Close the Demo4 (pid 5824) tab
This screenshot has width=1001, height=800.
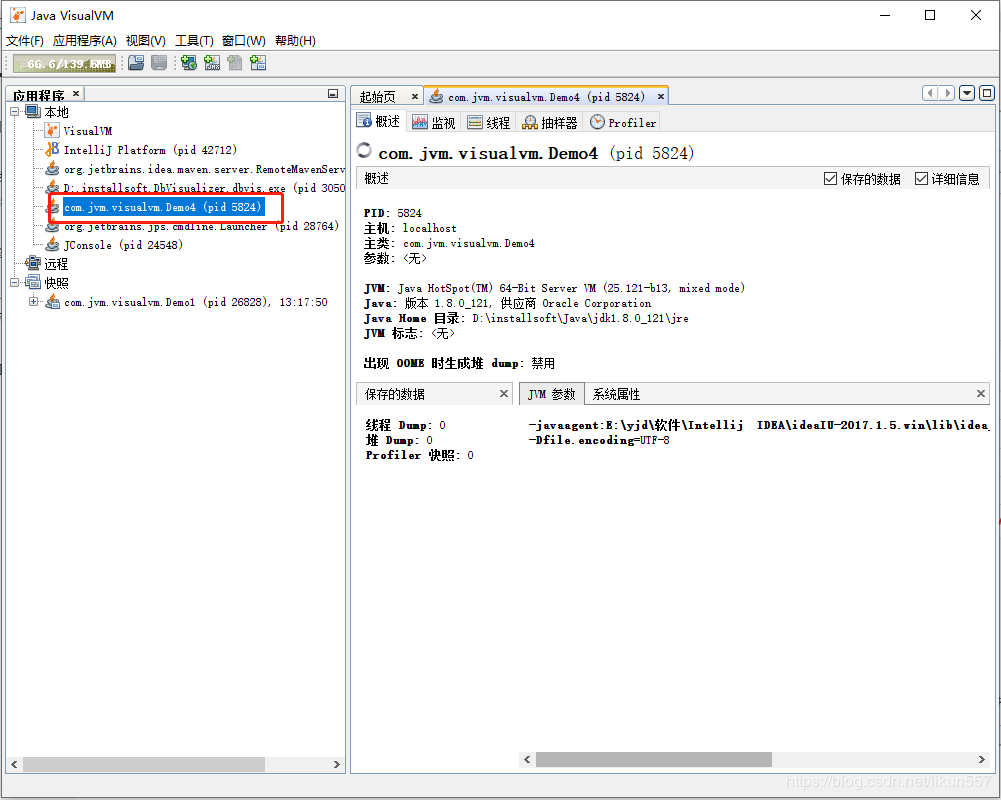(x=661, y=96)
